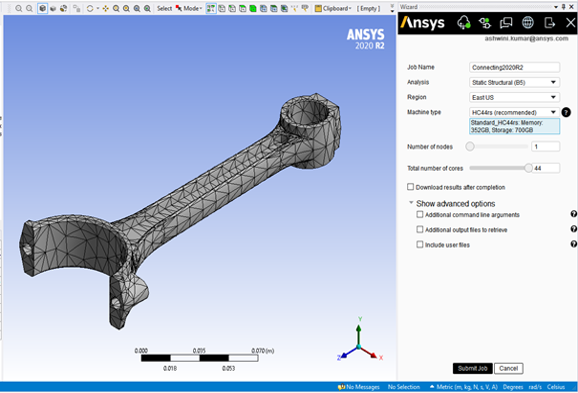Click the first magnifier icon in the toolbar
The height and width of the screenshot is (393, 578).
click(18, 8)
